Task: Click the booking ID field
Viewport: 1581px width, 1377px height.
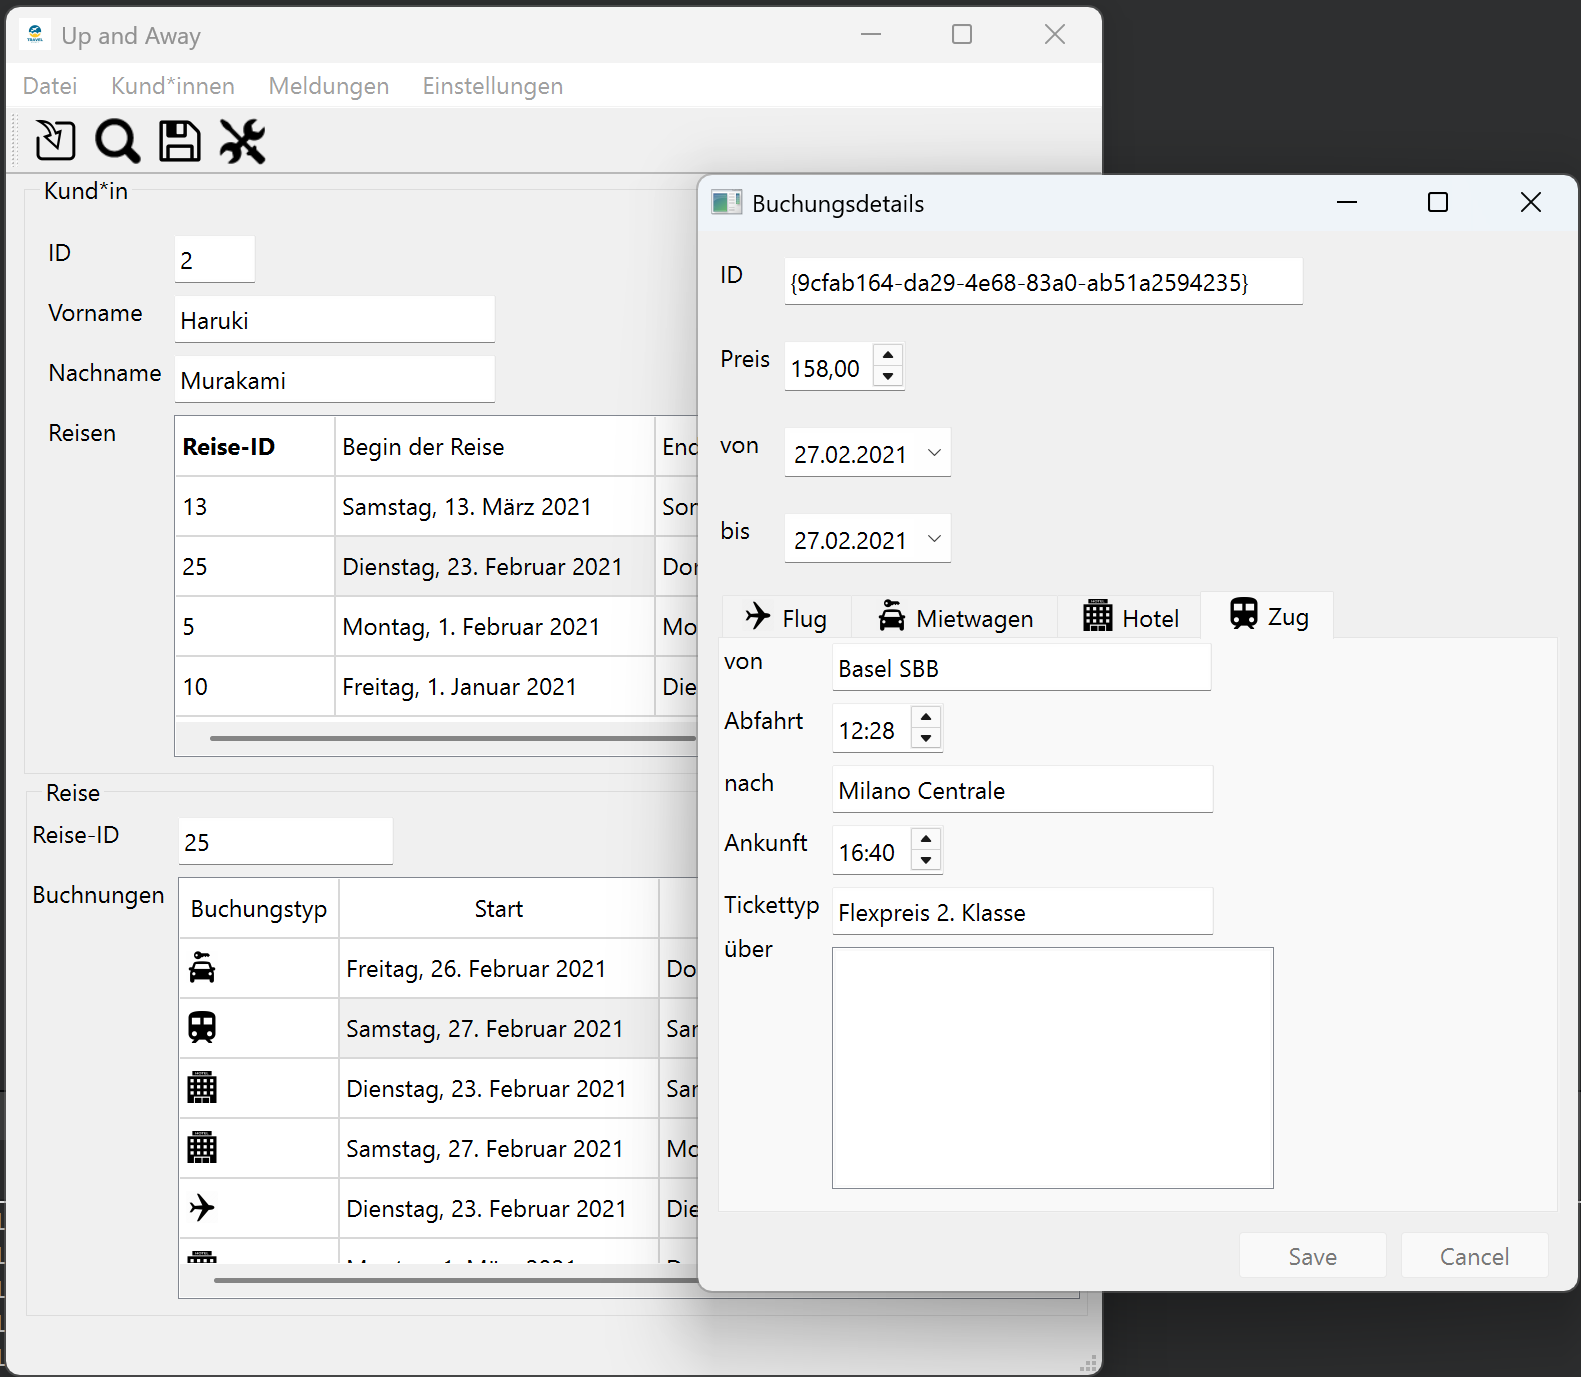Action: (1043, 282)
